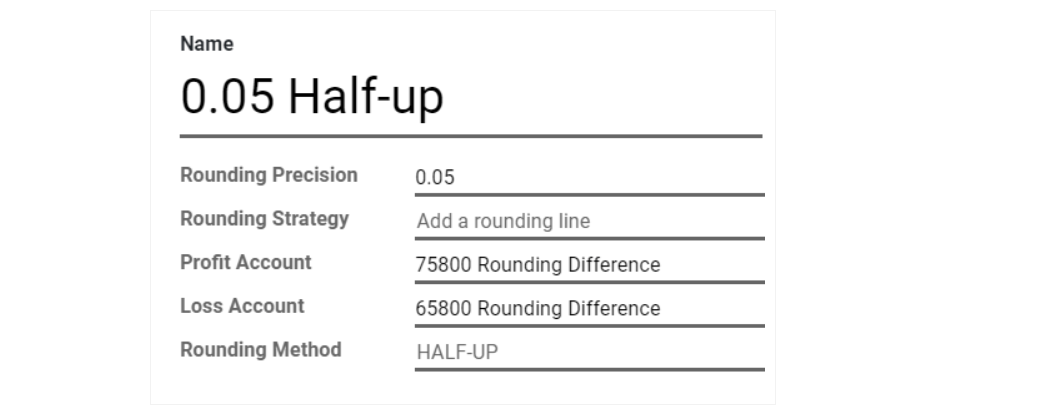Open the Loss Account selection field
Image resolution: width=1048 pixels, height=412 pixels.
click(x=590, y=308)
